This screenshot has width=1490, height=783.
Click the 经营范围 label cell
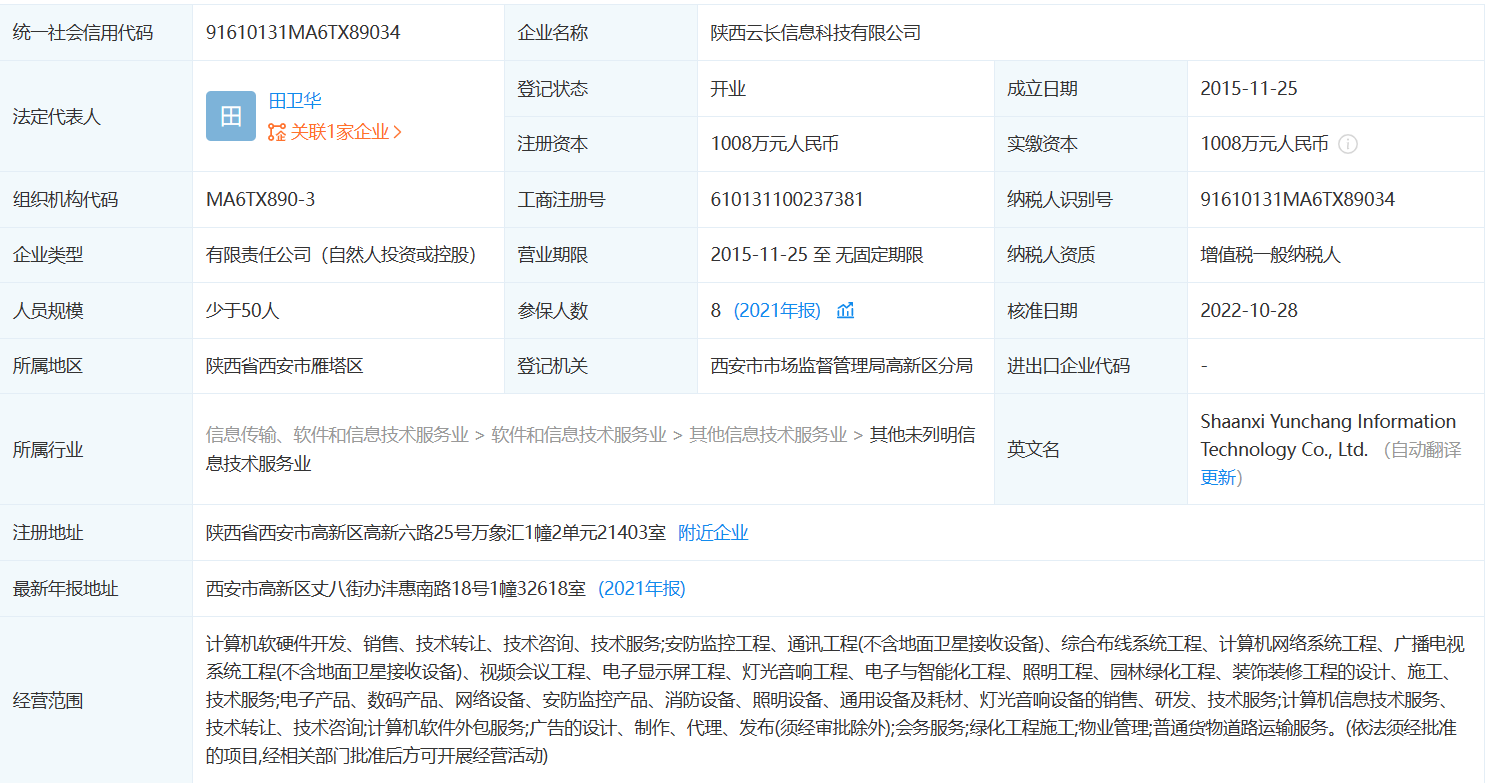97,699
